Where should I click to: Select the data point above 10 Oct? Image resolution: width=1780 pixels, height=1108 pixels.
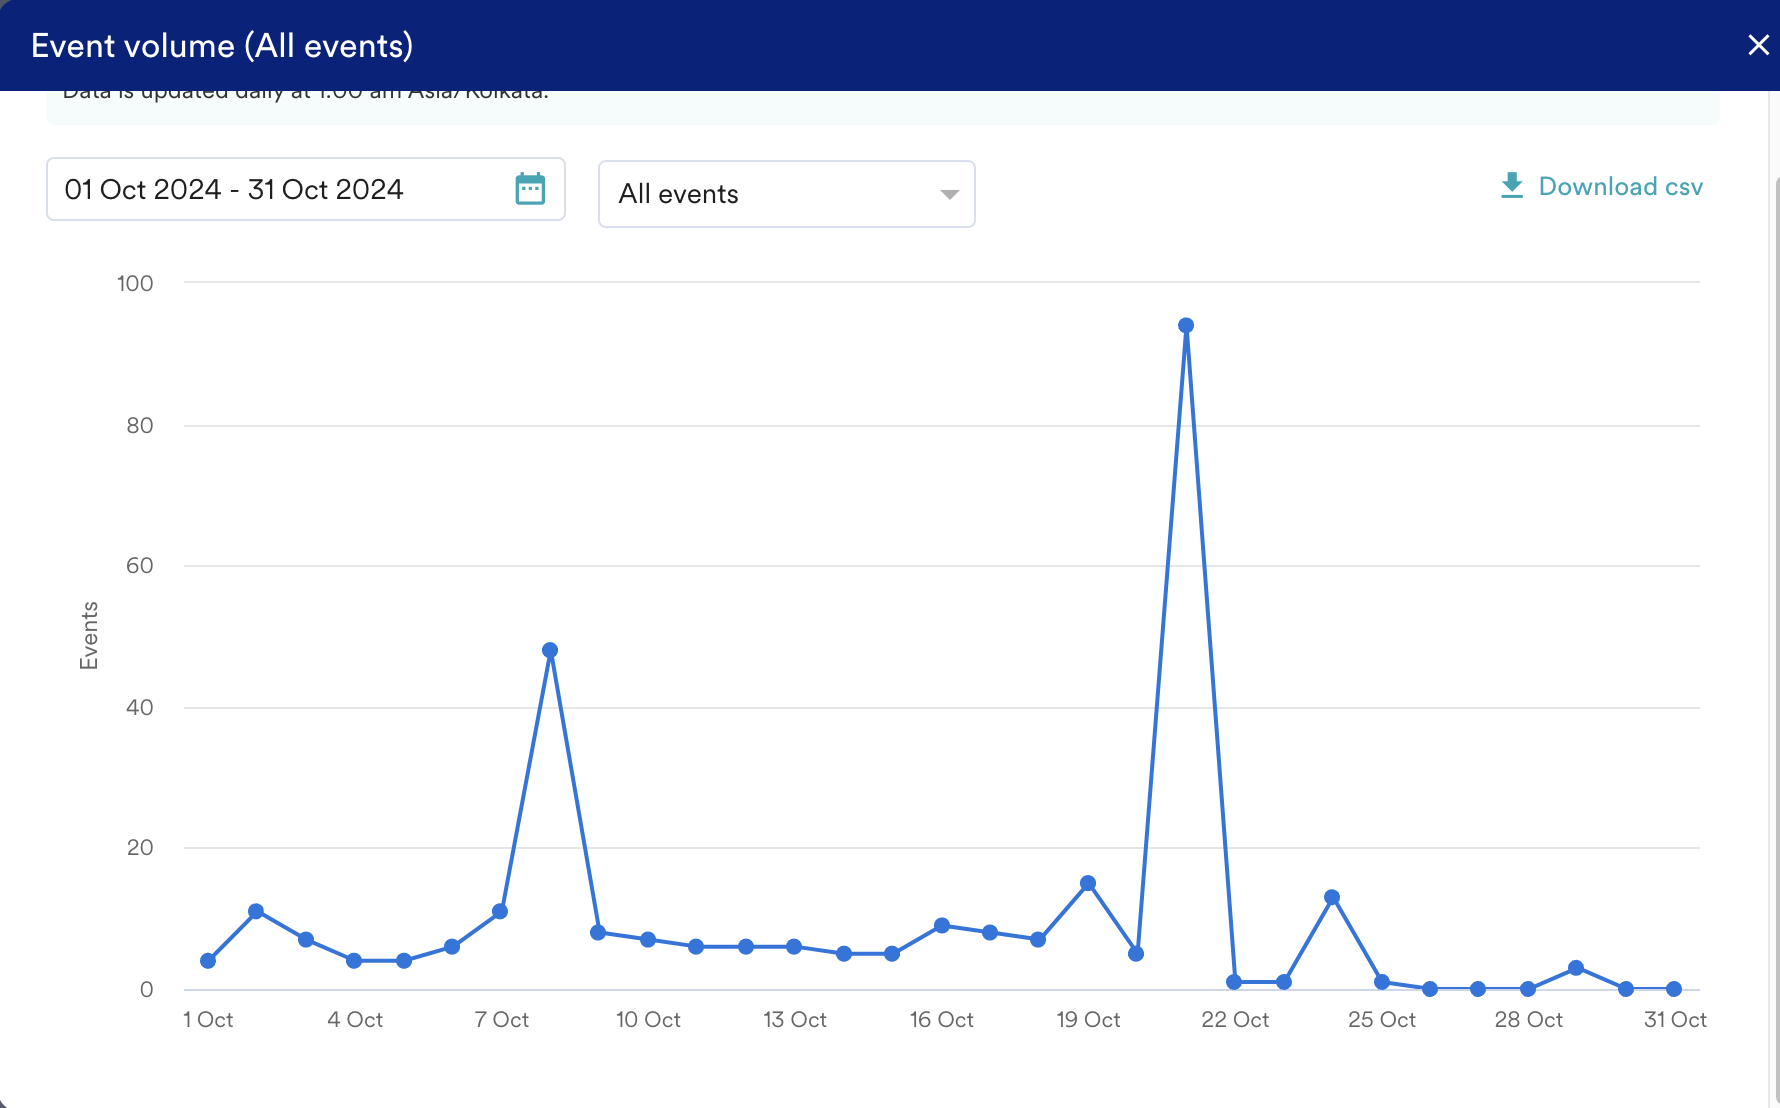648,940
